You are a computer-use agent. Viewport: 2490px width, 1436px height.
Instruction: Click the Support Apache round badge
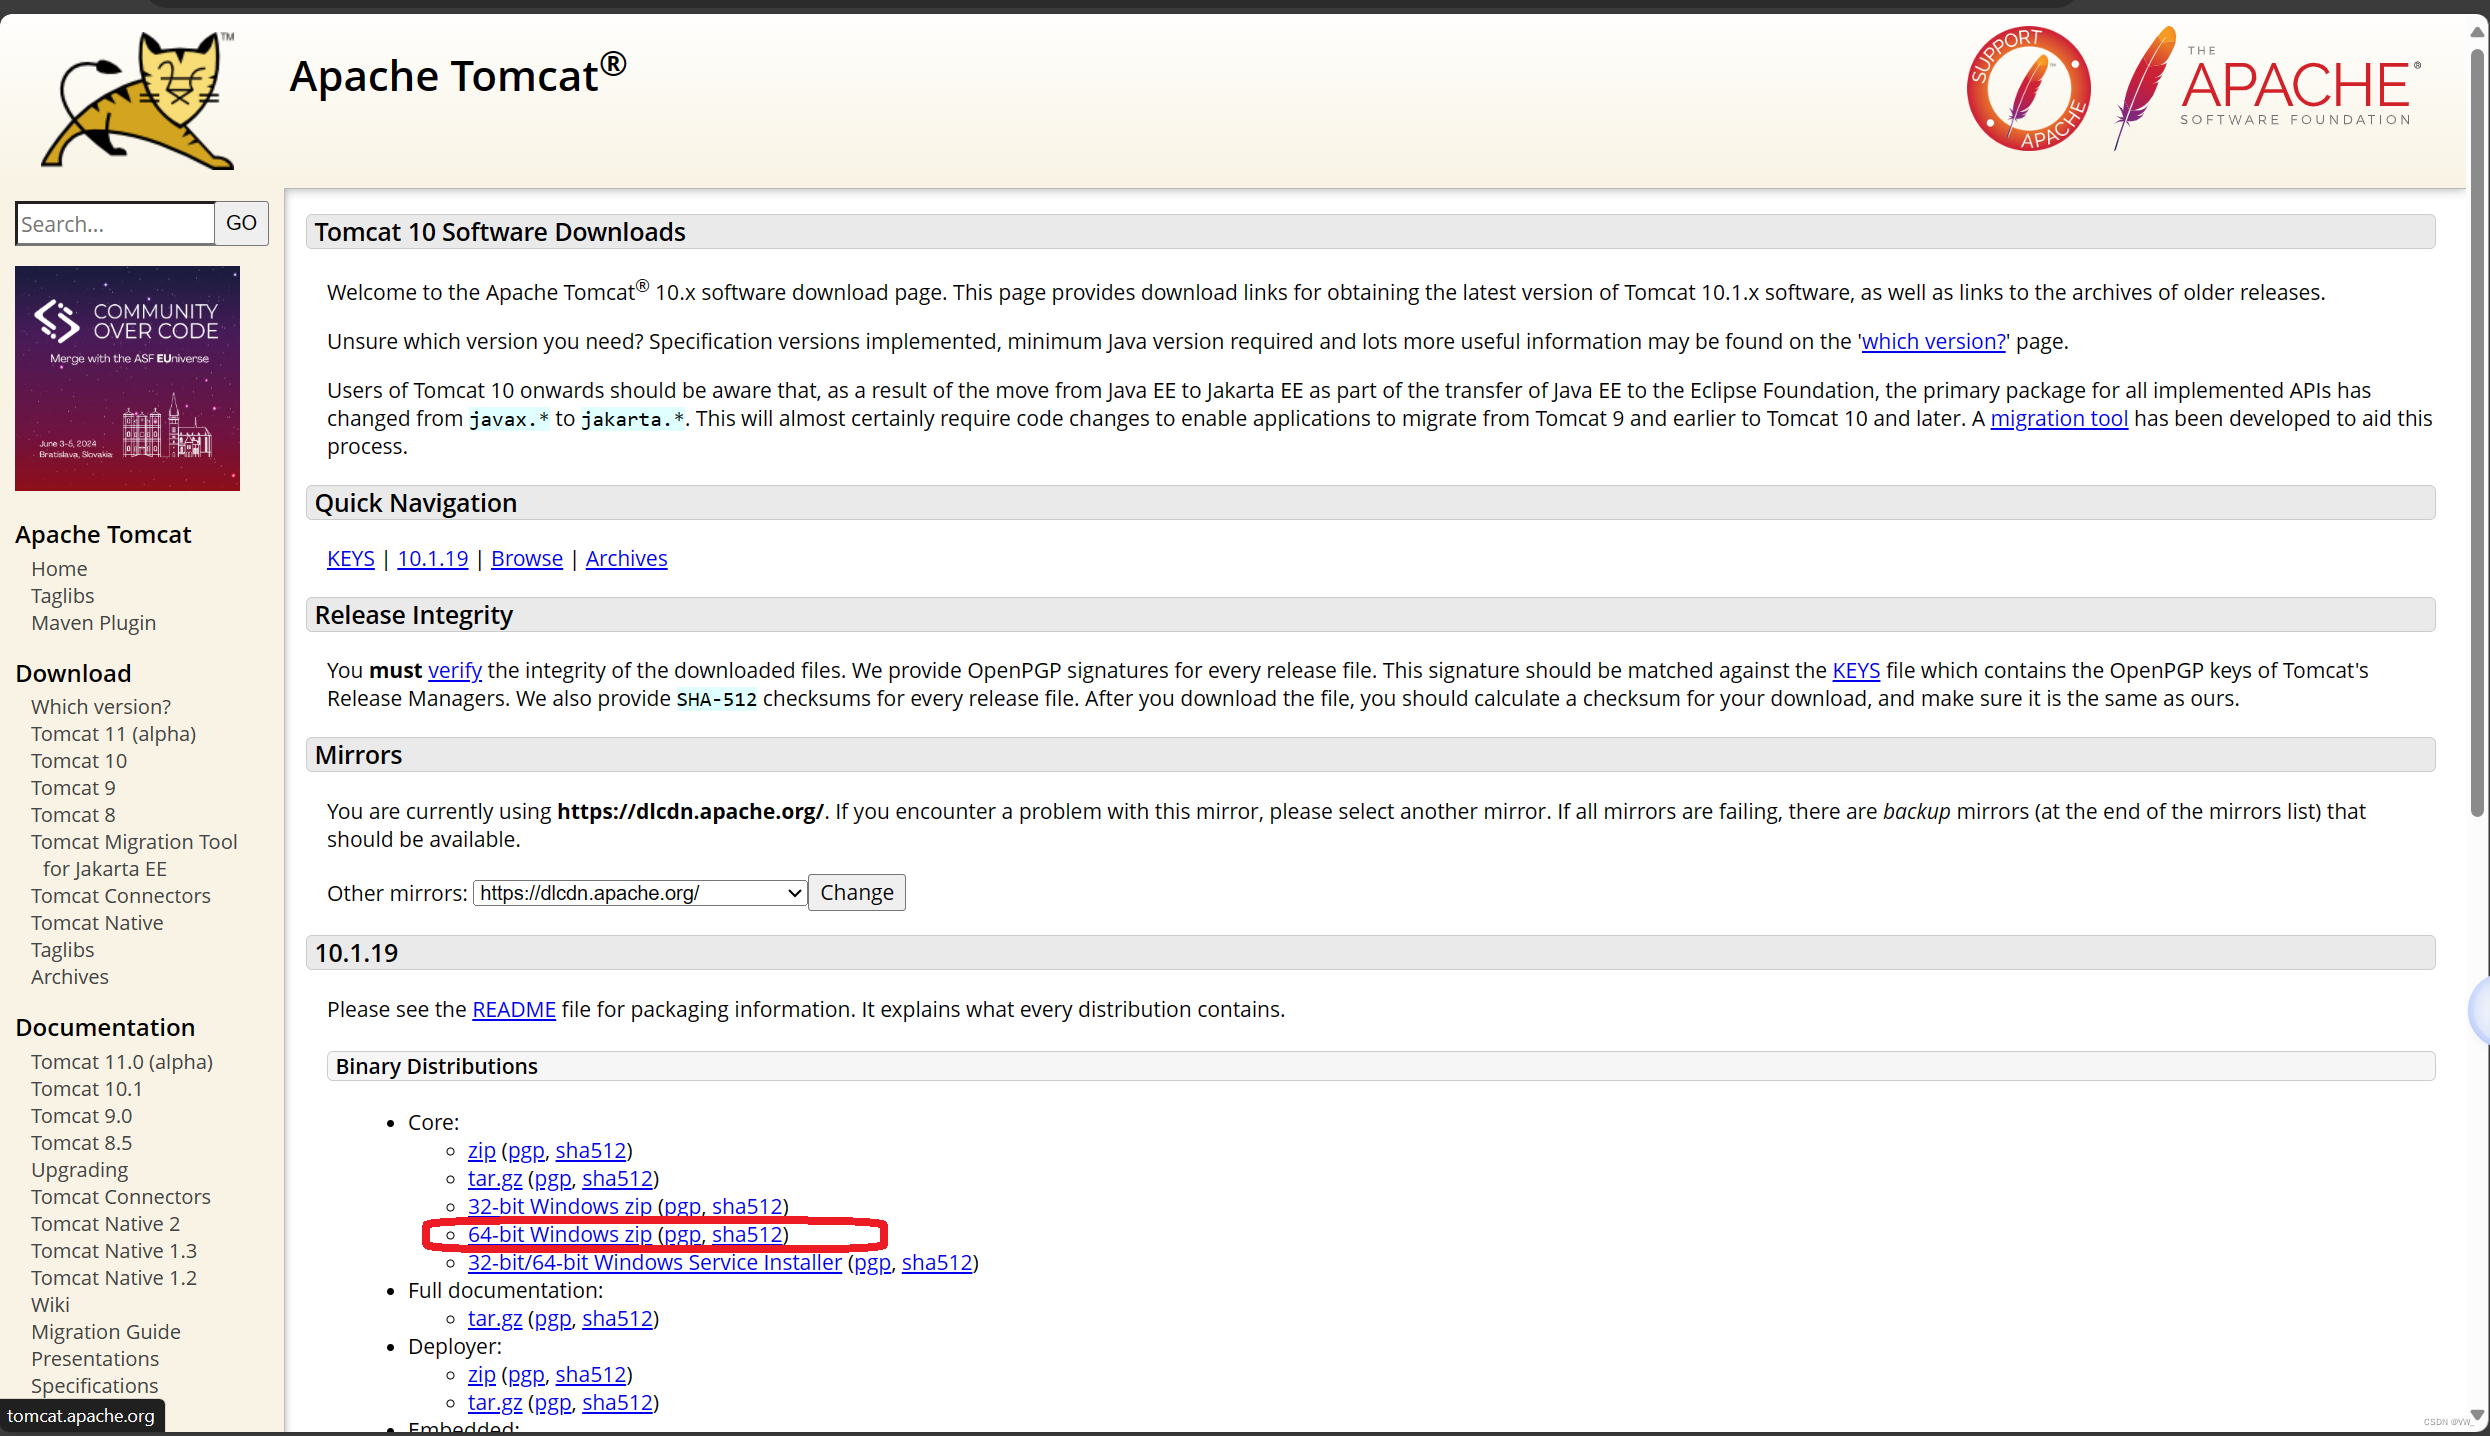click(x=2028, y=88)
